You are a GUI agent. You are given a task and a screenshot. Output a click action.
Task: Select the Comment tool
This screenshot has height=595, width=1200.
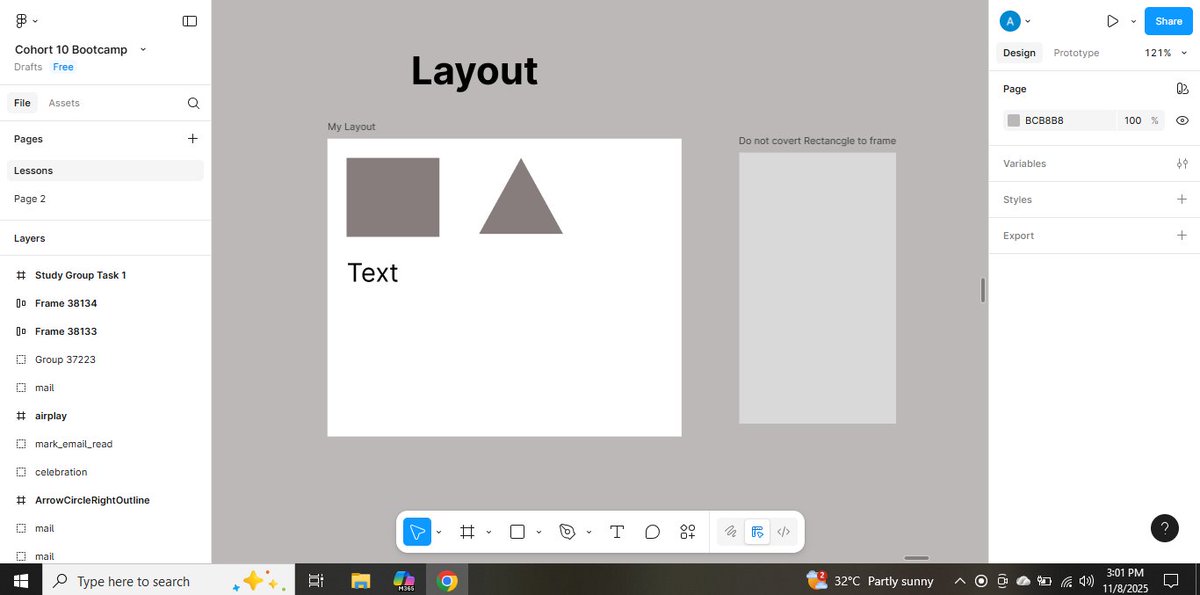tap(652, 531)
